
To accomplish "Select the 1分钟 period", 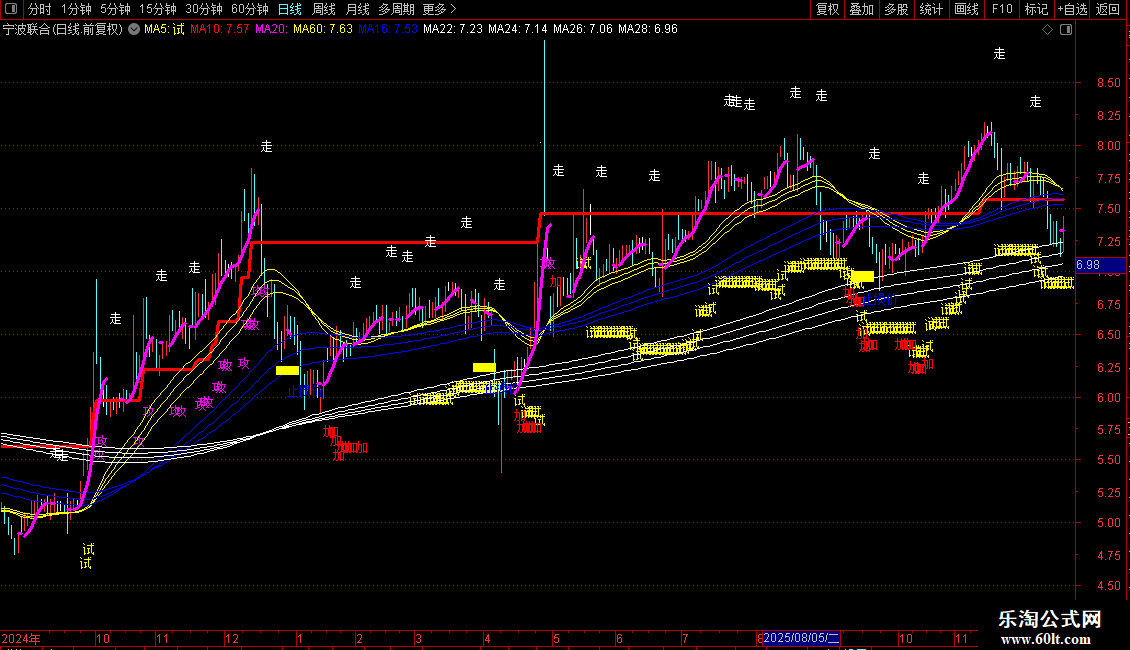I will pyautogui.click(x=76, y=9).
